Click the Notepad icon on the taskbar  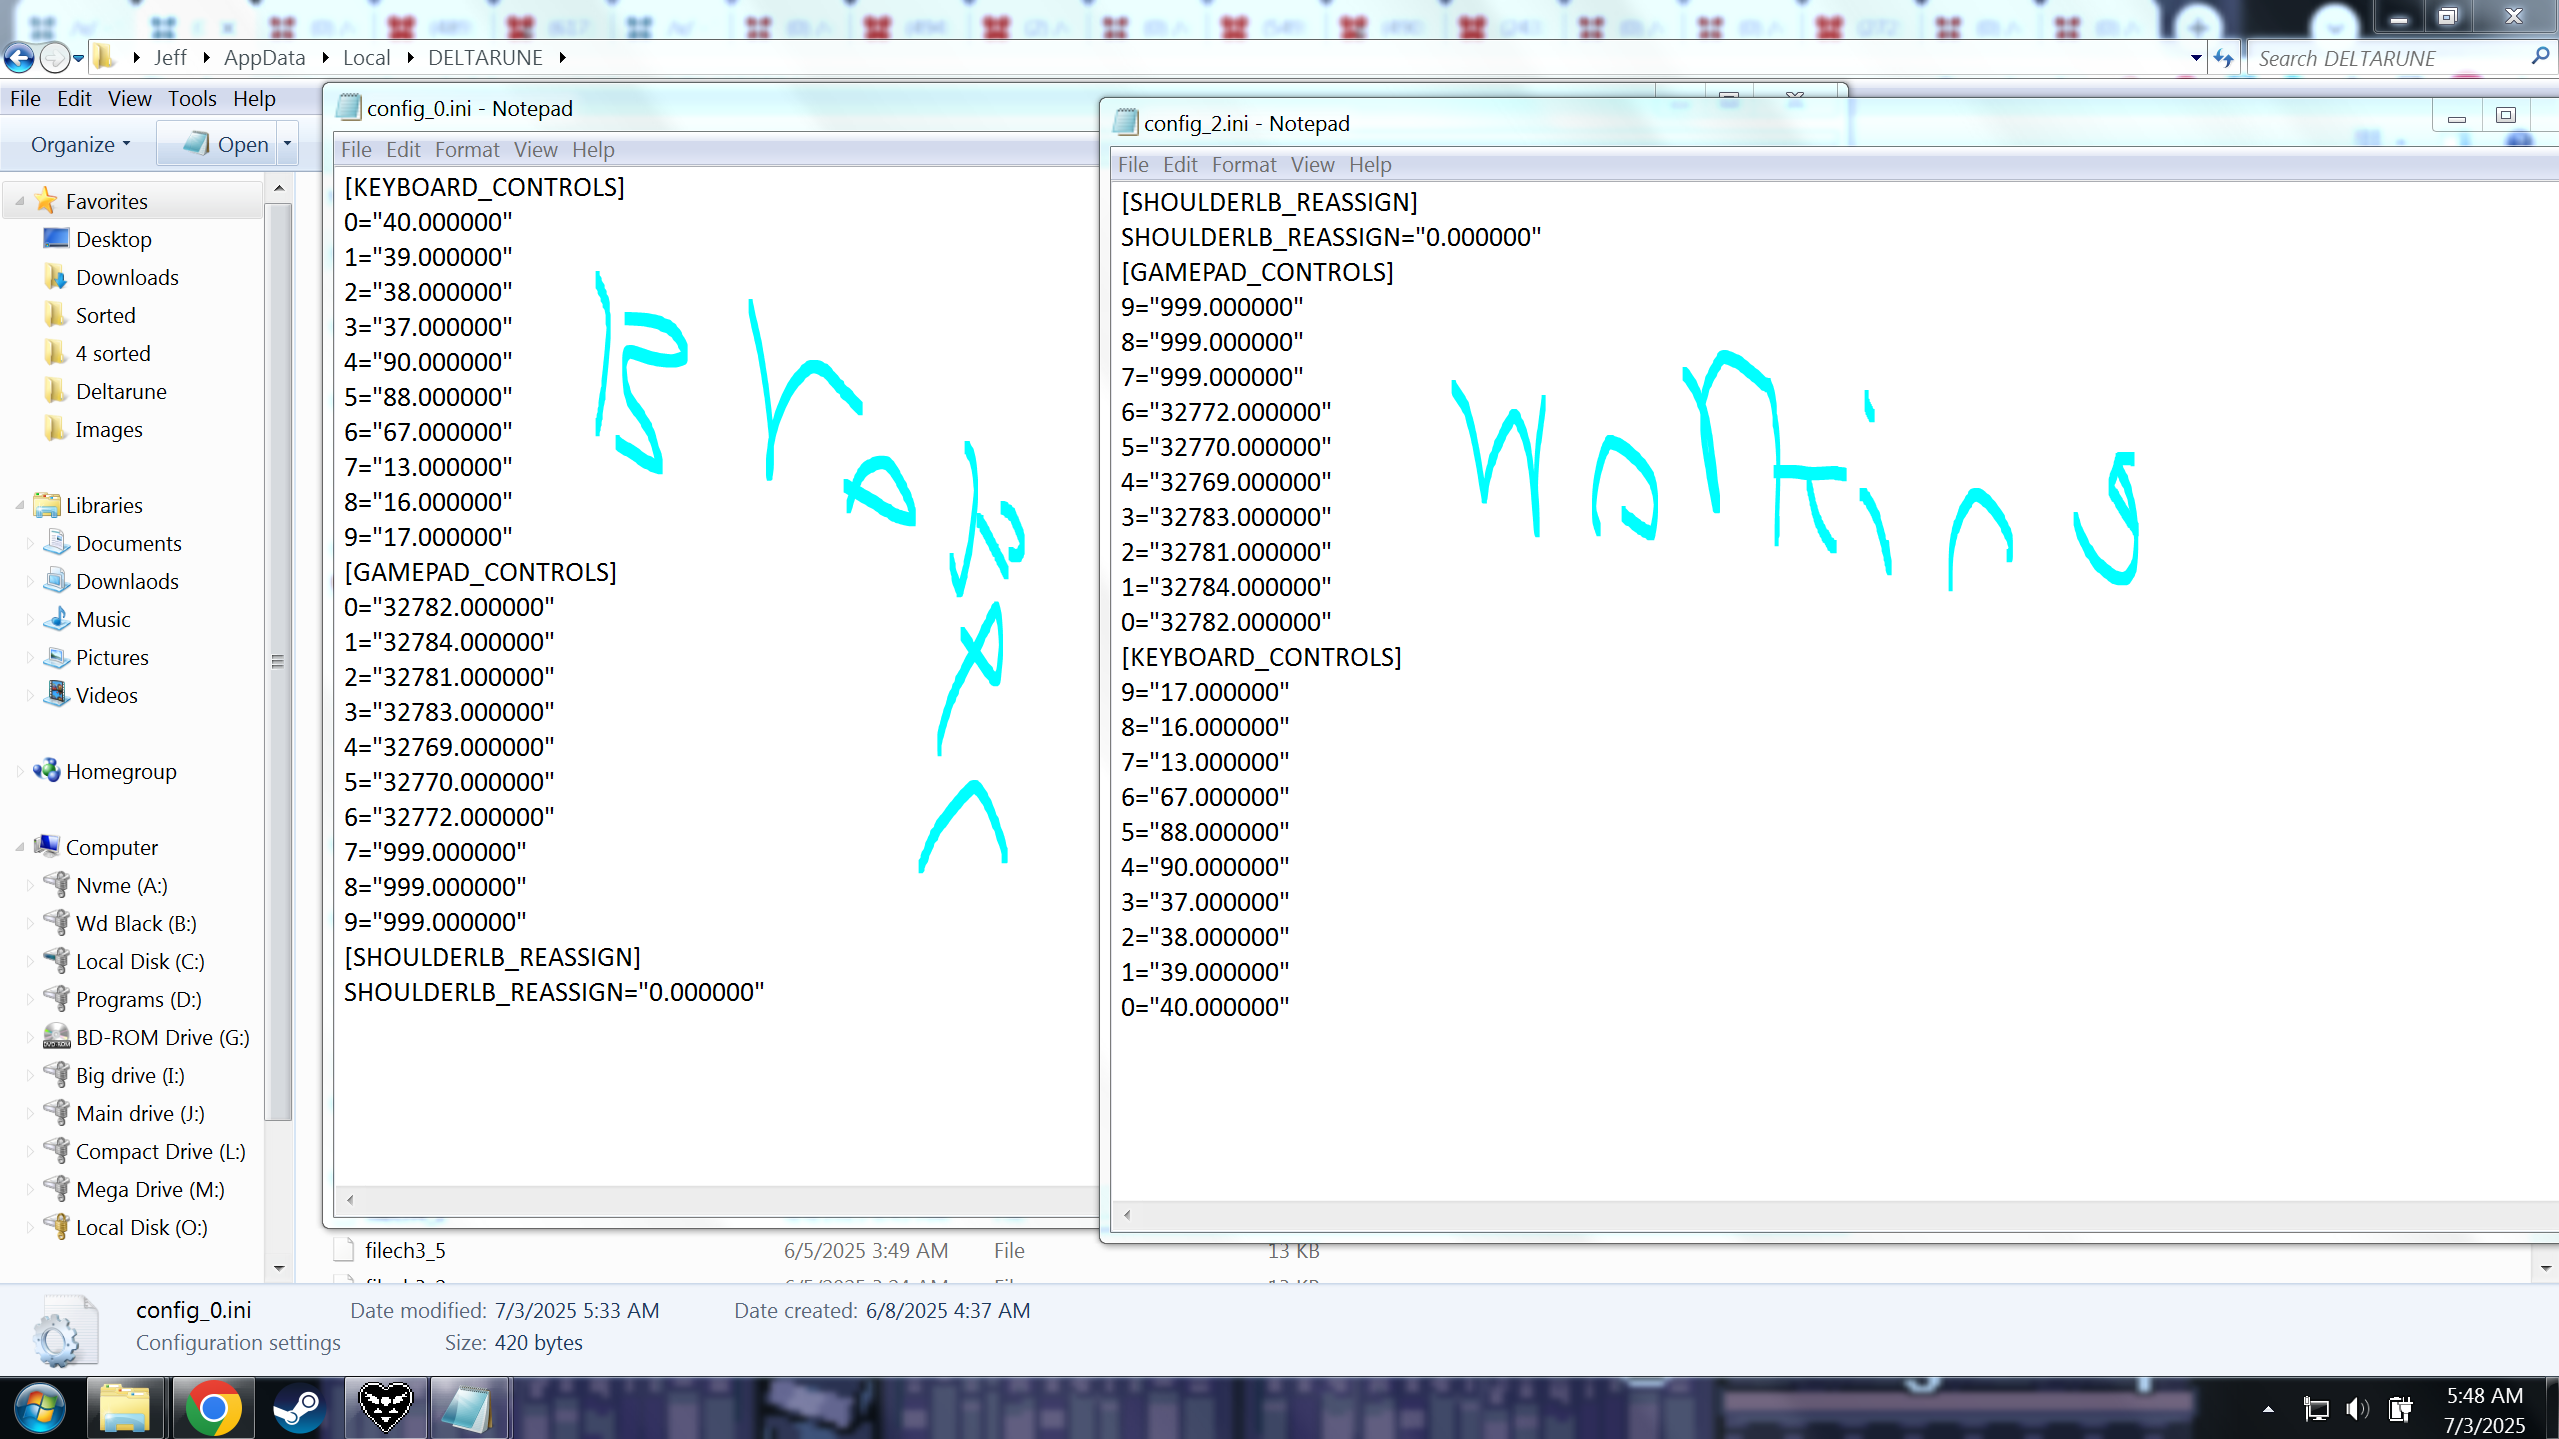click(x=468, y=1408)
